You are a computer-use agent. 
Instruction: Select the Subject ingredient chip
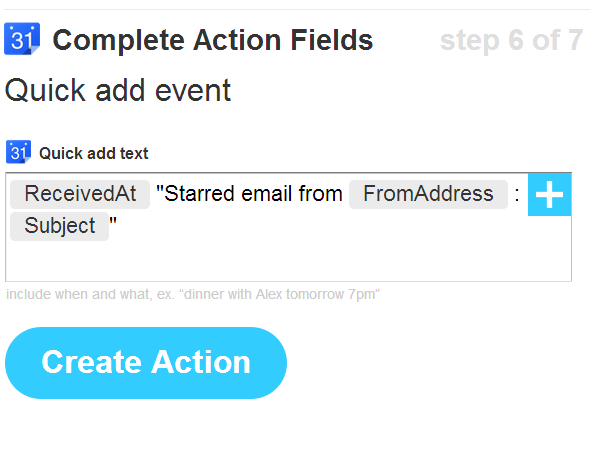[59, 226]
